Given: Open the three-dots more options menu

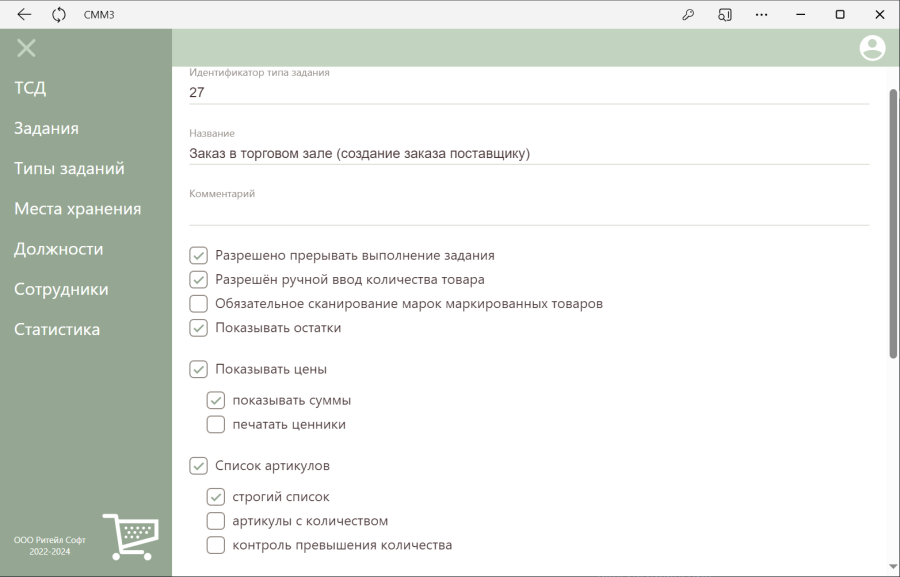Looking at the screenshot, I should click(x=762, y=14).
